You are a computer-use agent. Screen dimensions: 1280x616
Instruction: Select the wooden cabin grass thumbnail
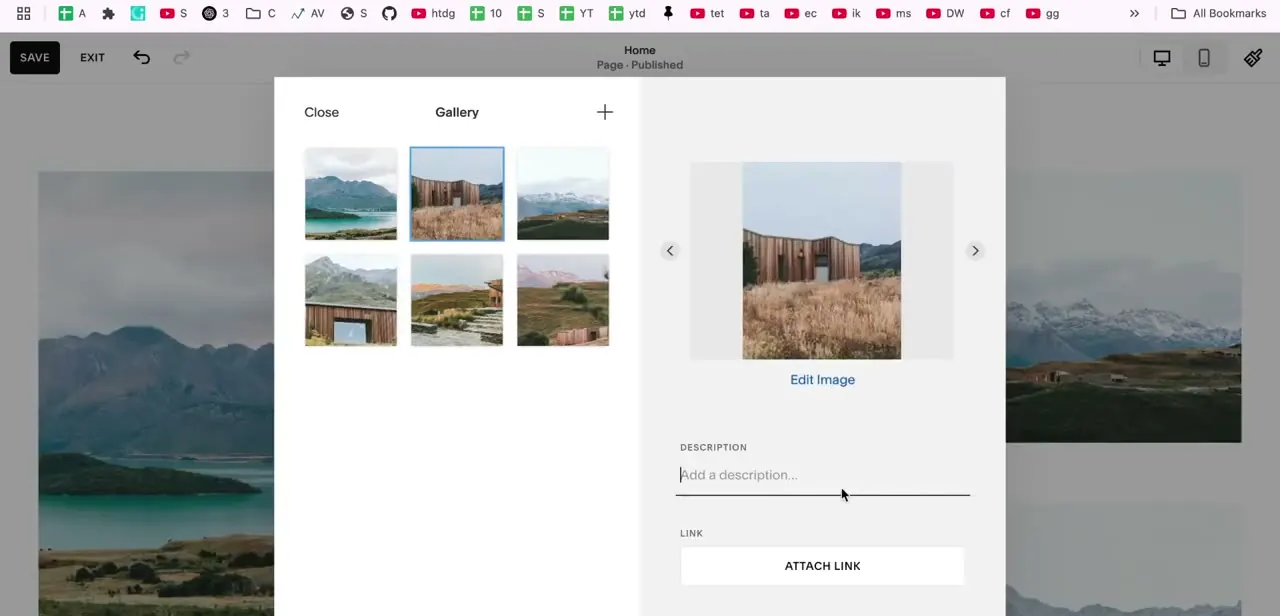pyautogui.click(x=457, y=194)
